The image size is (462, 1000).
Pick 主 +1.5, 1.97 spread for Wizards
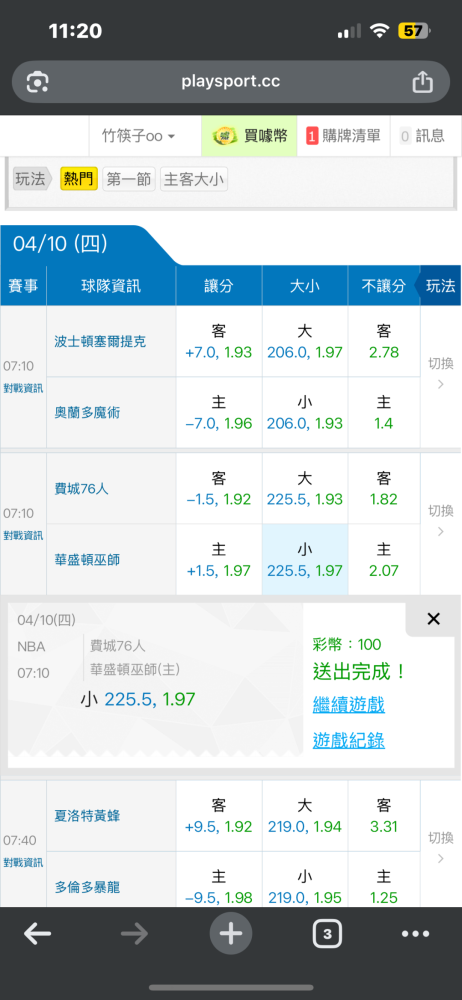click(219, 560)
